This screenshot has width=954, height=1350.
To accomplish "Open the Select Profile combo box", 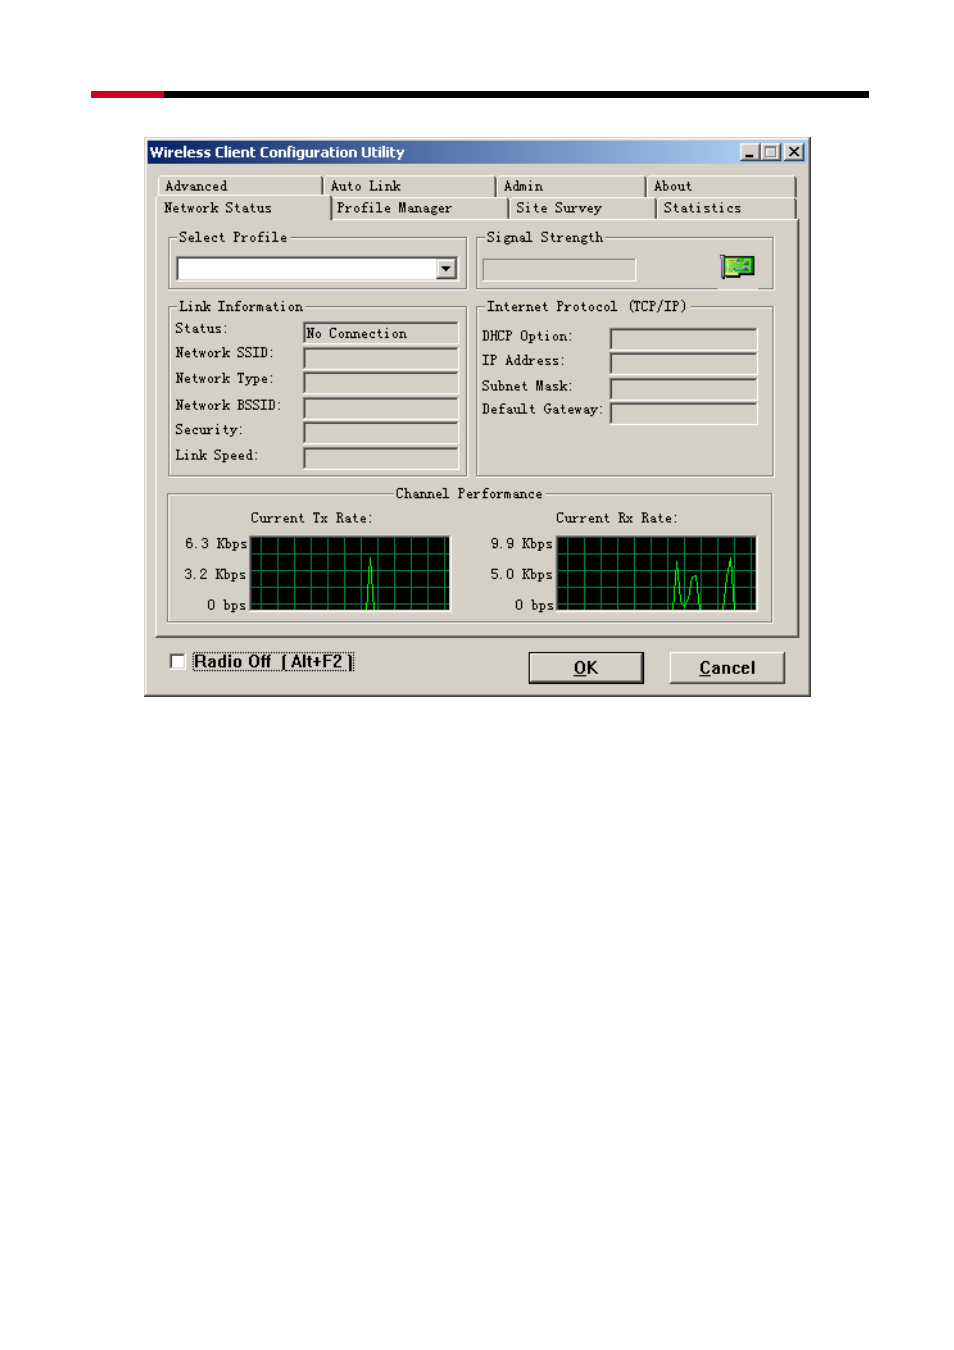I will 316,268.
